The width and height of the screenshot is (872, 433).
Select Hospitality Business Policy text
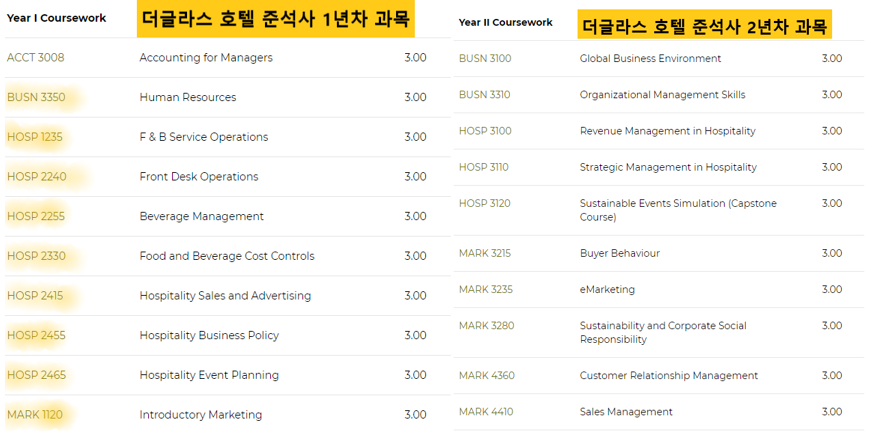coord(209,336)
